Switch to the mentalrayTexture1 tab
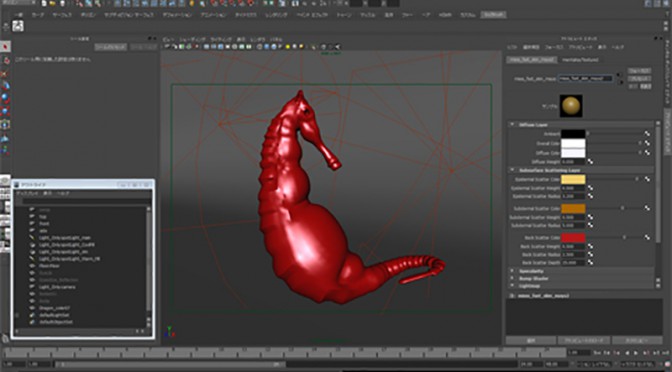This screenshot has width=672, height=372. click(580, 60)
